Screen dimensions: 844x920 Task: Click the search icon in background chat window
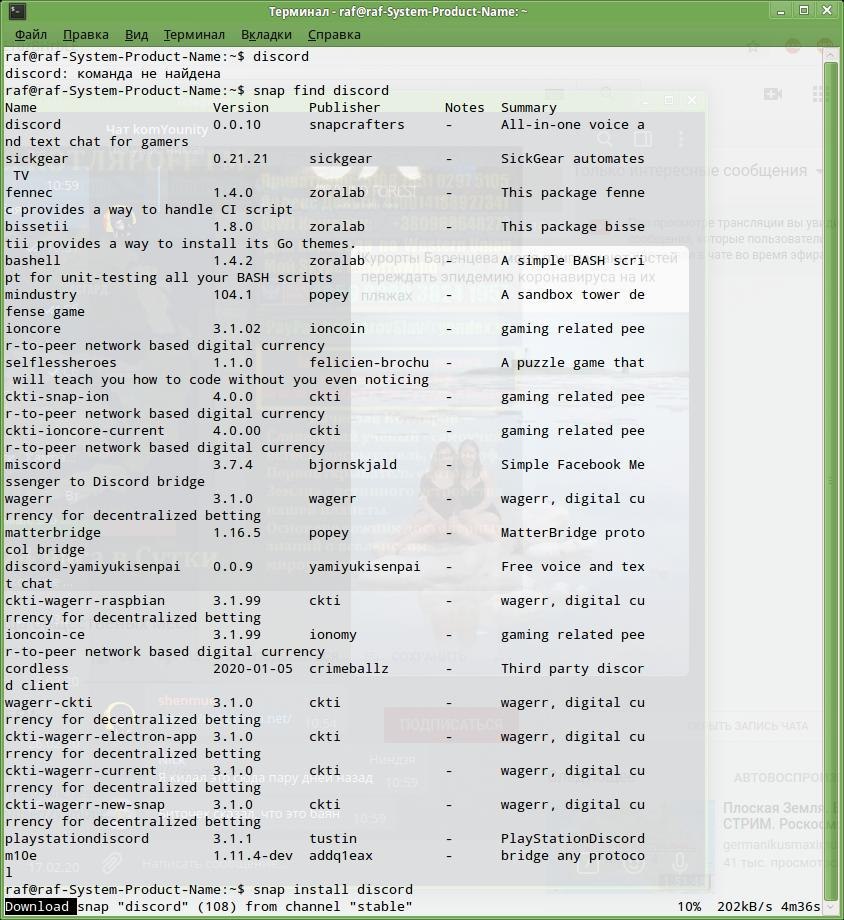(x=604, y=139)
